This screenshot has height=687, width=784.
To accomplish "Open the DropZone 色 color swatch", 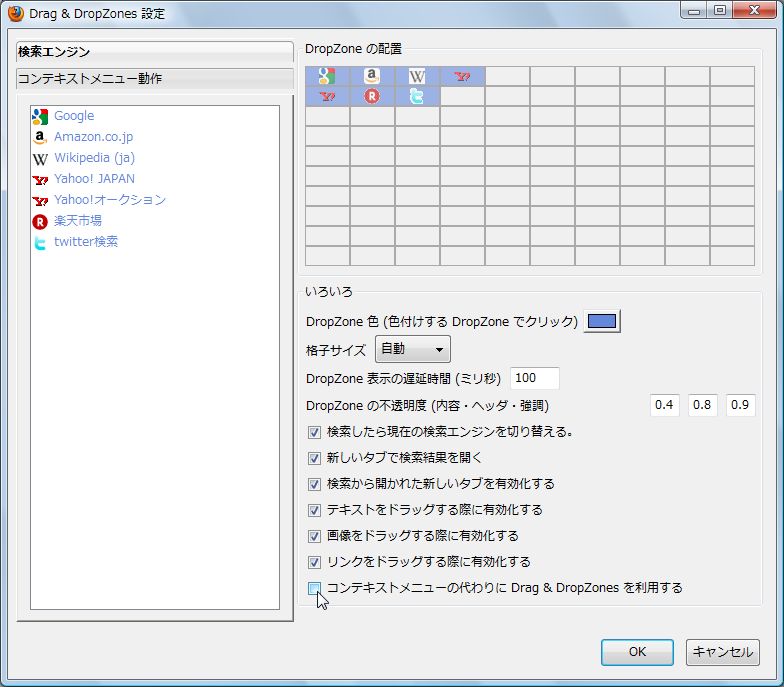I will click(602, 321).
